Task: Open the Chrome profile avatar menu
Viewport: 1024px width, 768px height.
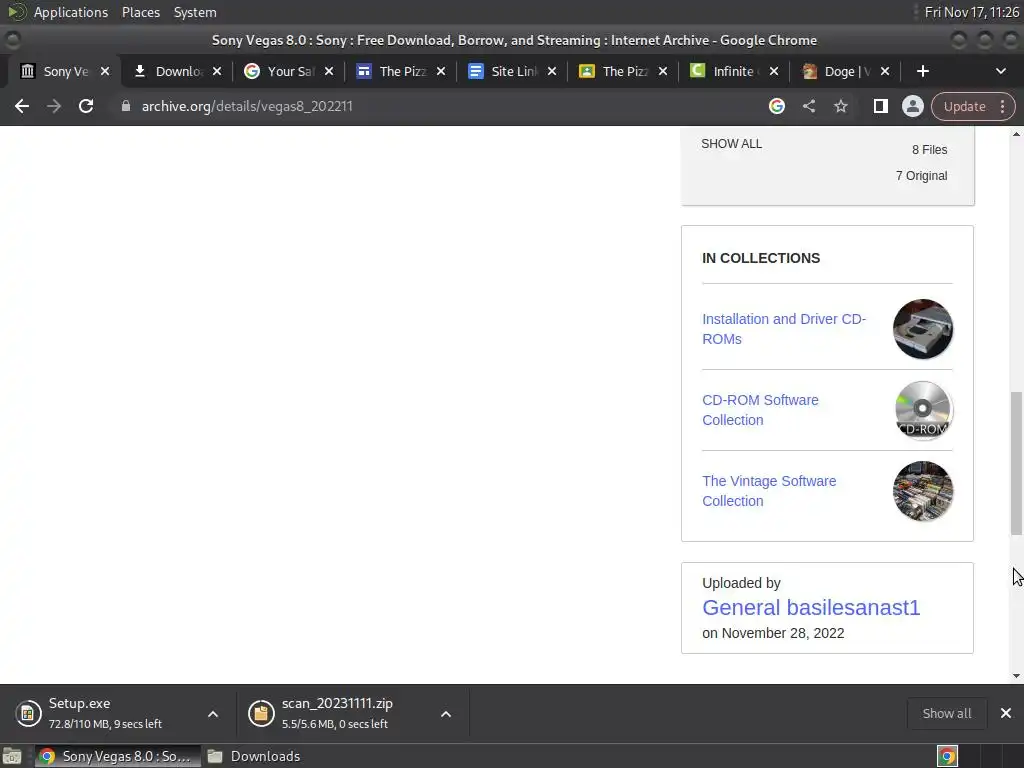Action: 912,106
